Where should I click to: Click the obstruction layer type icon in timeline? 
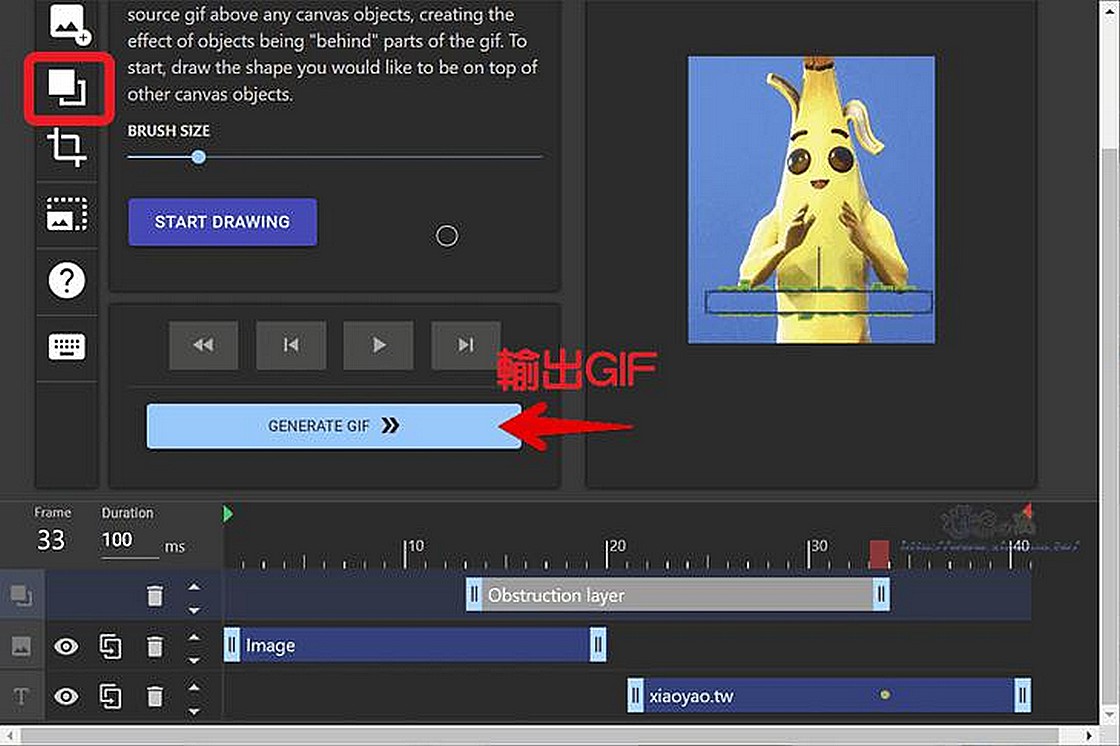click(x=21, y=596)
